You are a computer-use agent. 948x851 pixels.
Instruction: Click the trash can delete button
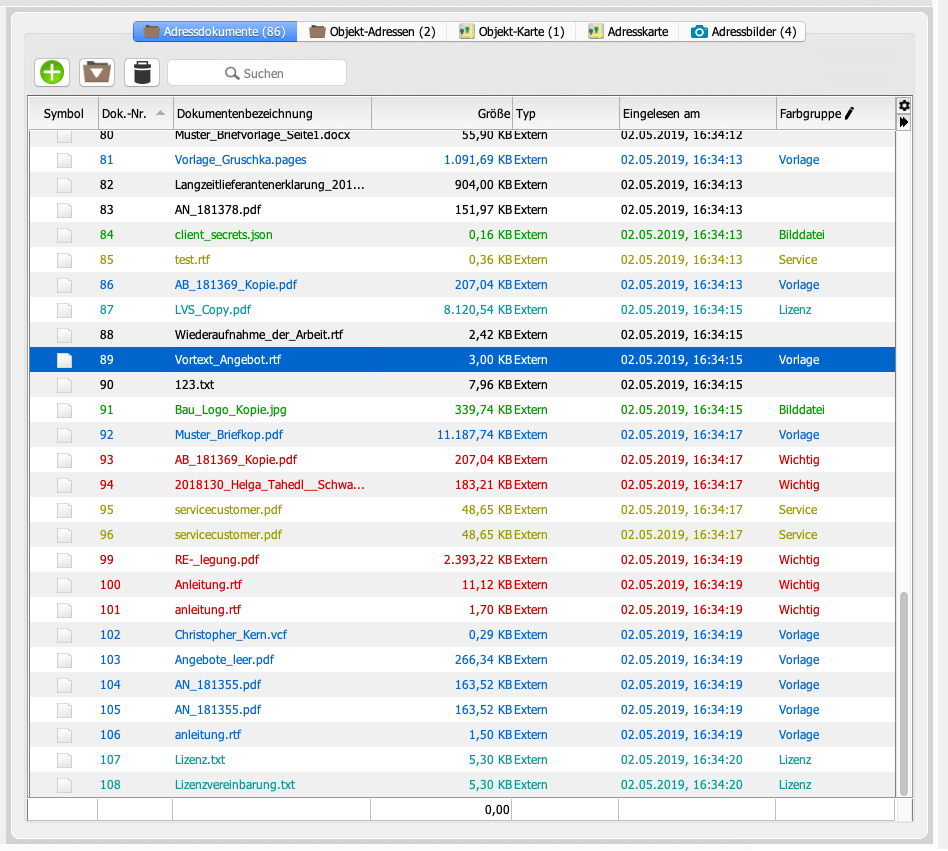click(142, 73)
